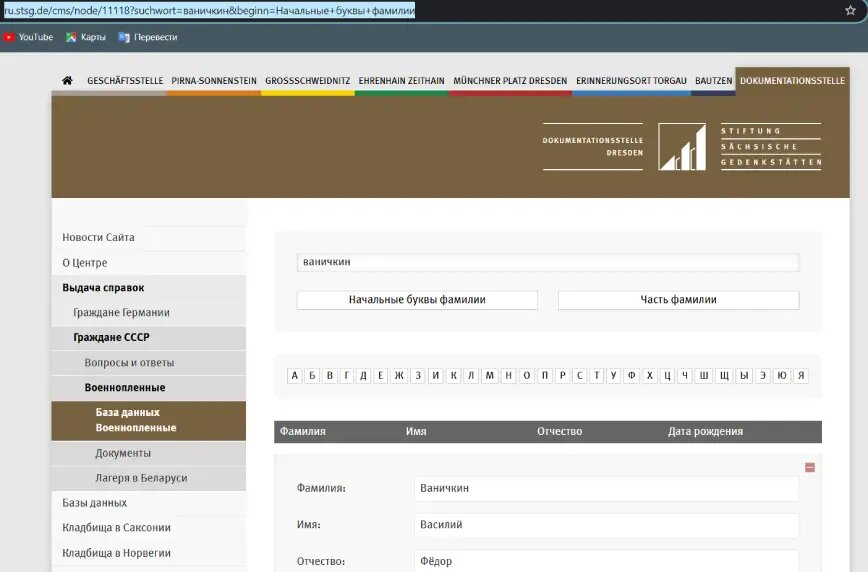Filter by letter Р
Screen dimensions: 868x572
tap(562, 376)
